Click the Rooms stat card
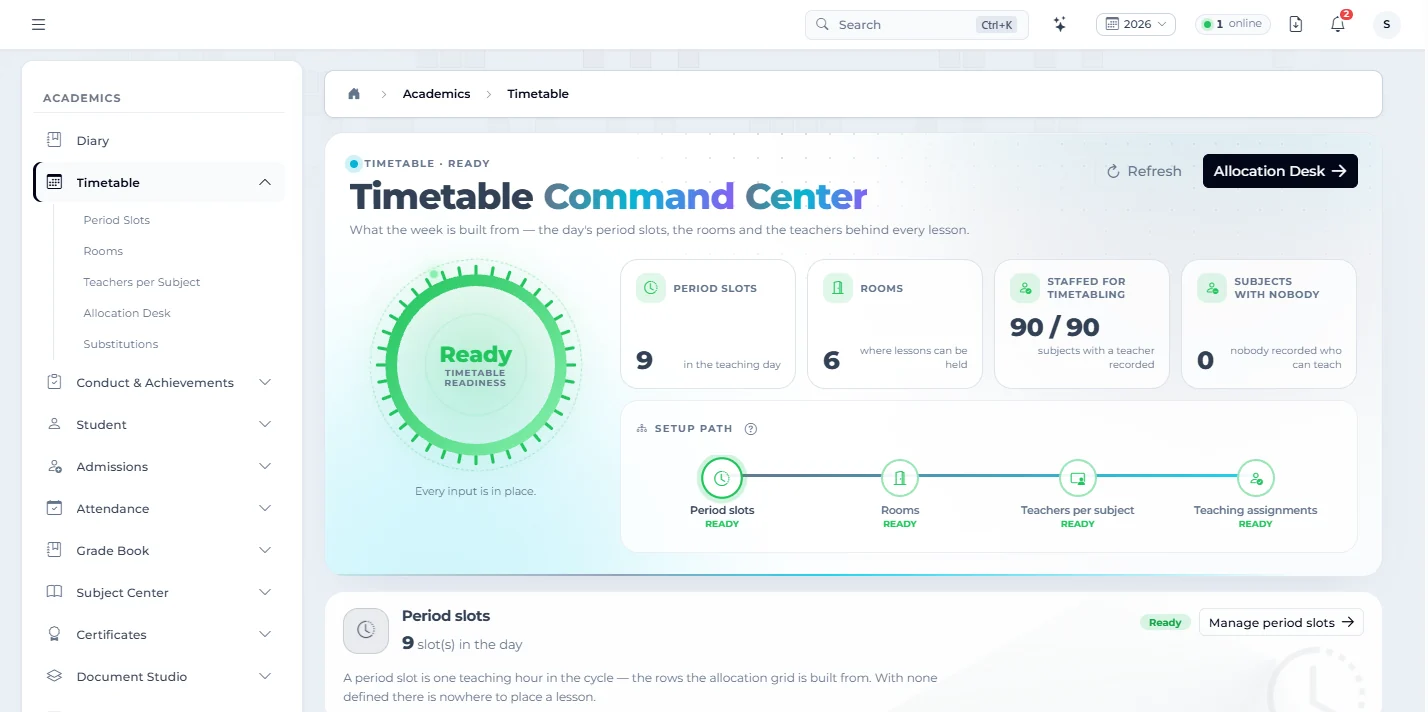The image size is (1428, 712). pos(895,324)
